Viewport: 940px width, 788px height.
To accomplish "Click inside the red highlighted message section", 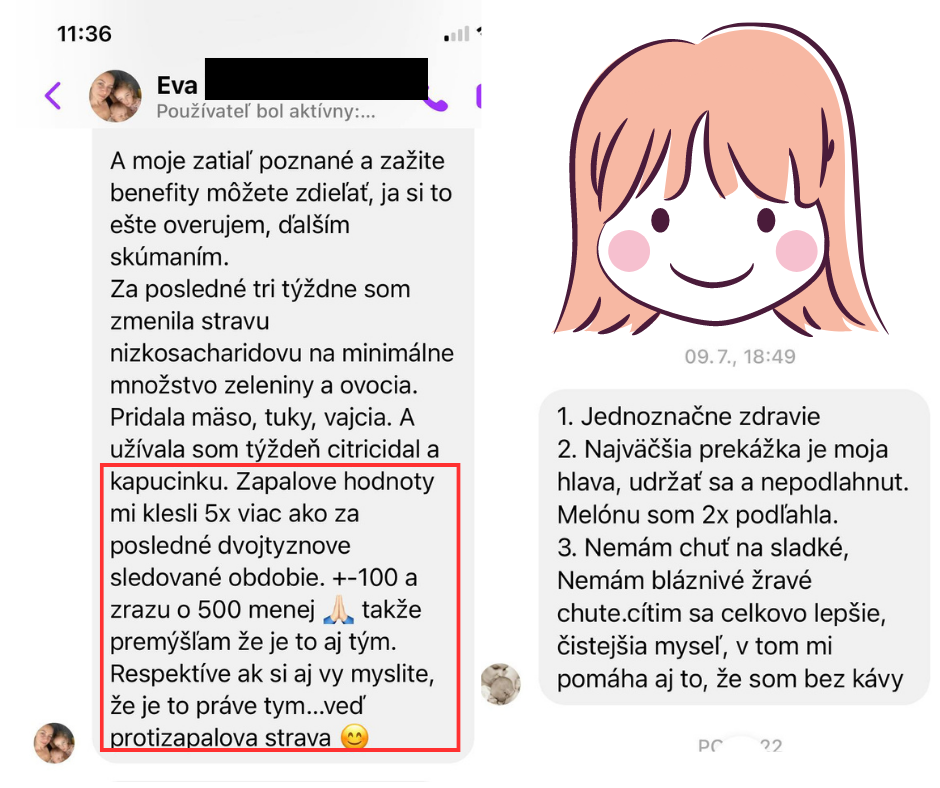I will click(279, 607).
